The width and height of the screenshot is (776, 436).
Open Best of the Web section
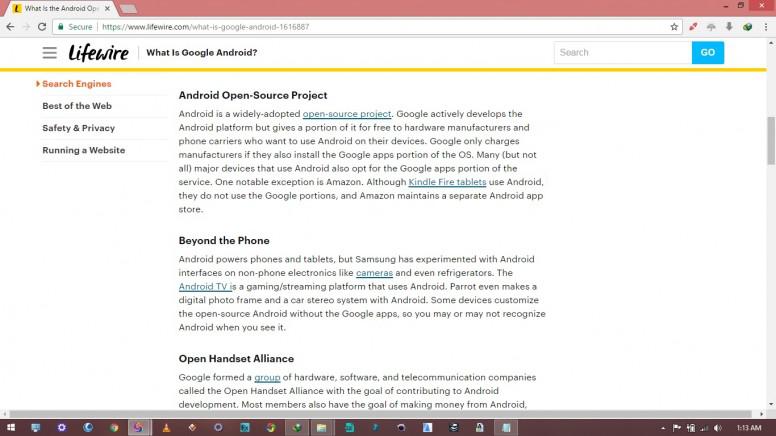tap(77, 106)
